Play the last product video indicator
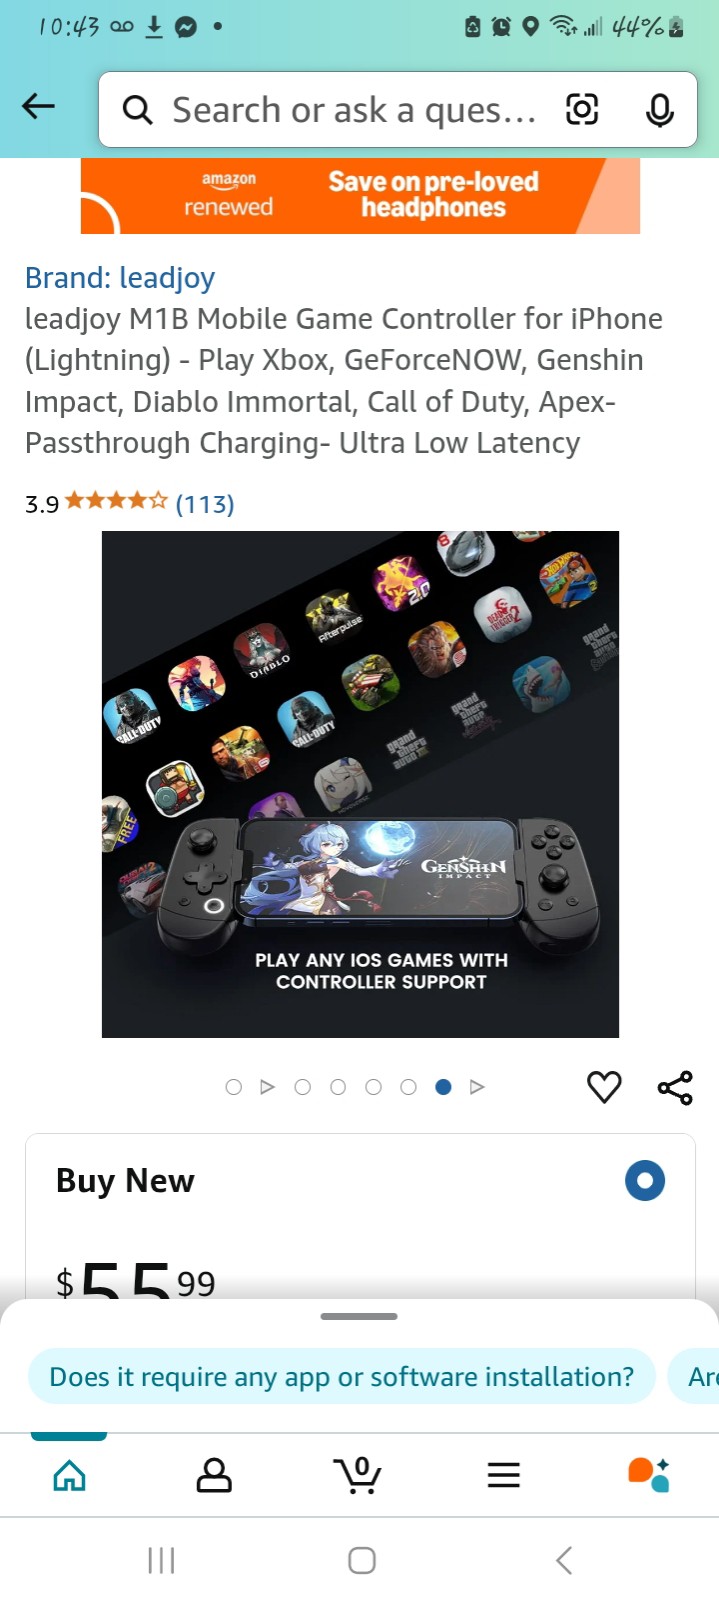This screenshot has height=1600, width=719. (x=477, y=1087)
